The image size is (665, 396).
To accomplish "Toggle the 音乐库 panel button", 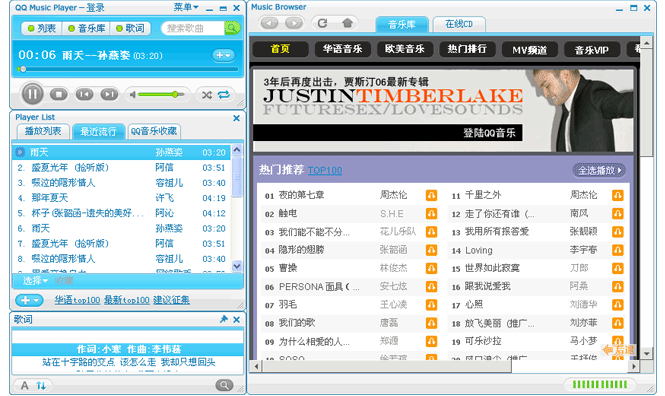I will pos(87,28).
